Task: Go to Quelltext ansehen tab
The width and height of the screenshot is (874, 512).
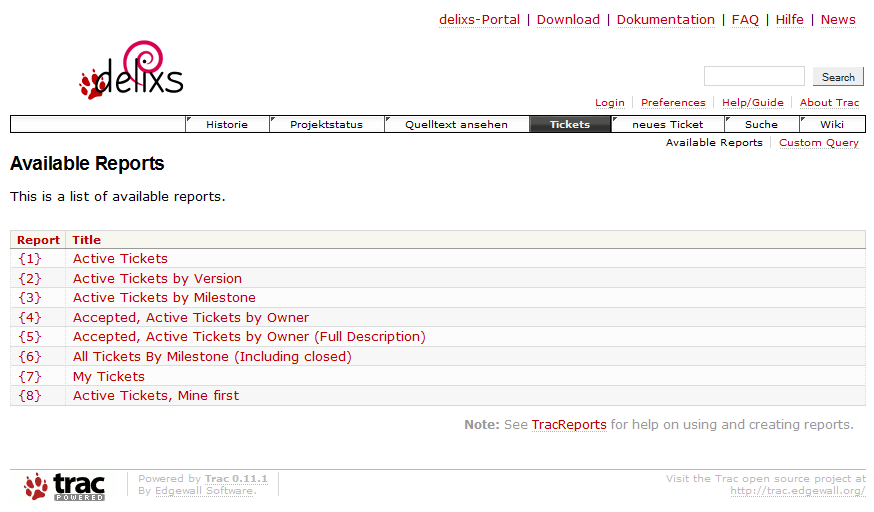Action: point(456,125)
